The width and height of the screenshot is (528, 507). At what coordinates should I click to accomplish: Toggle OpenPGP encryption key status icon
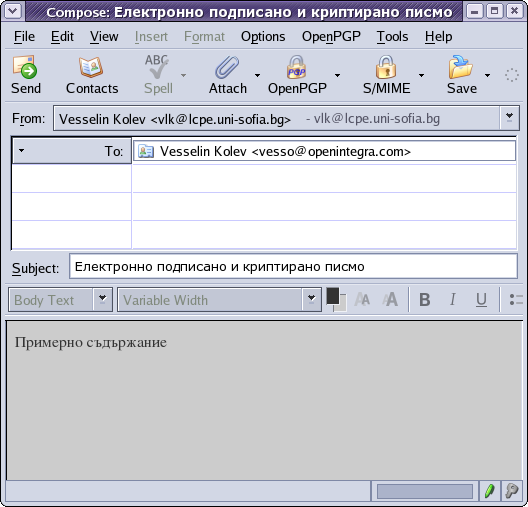pos(512,491)
